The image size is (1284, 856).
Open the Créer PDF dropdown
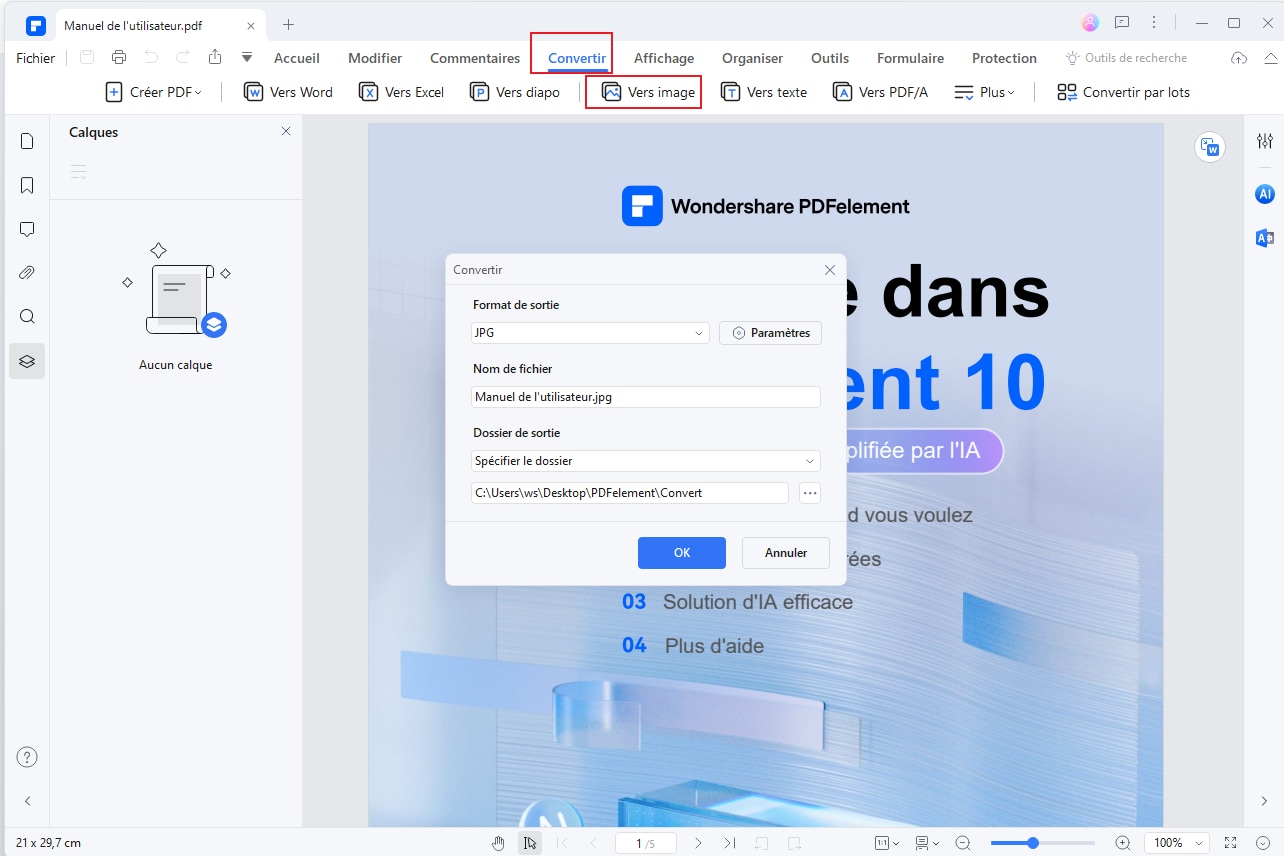(154, 92)
